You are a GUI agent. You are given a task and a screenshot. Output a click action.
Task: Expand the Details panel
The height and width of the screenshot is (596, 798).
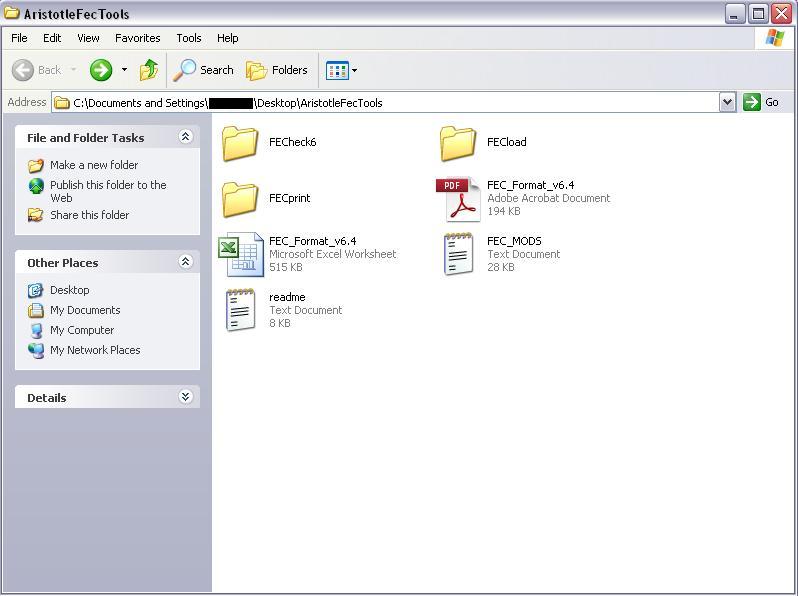(185, 396)
